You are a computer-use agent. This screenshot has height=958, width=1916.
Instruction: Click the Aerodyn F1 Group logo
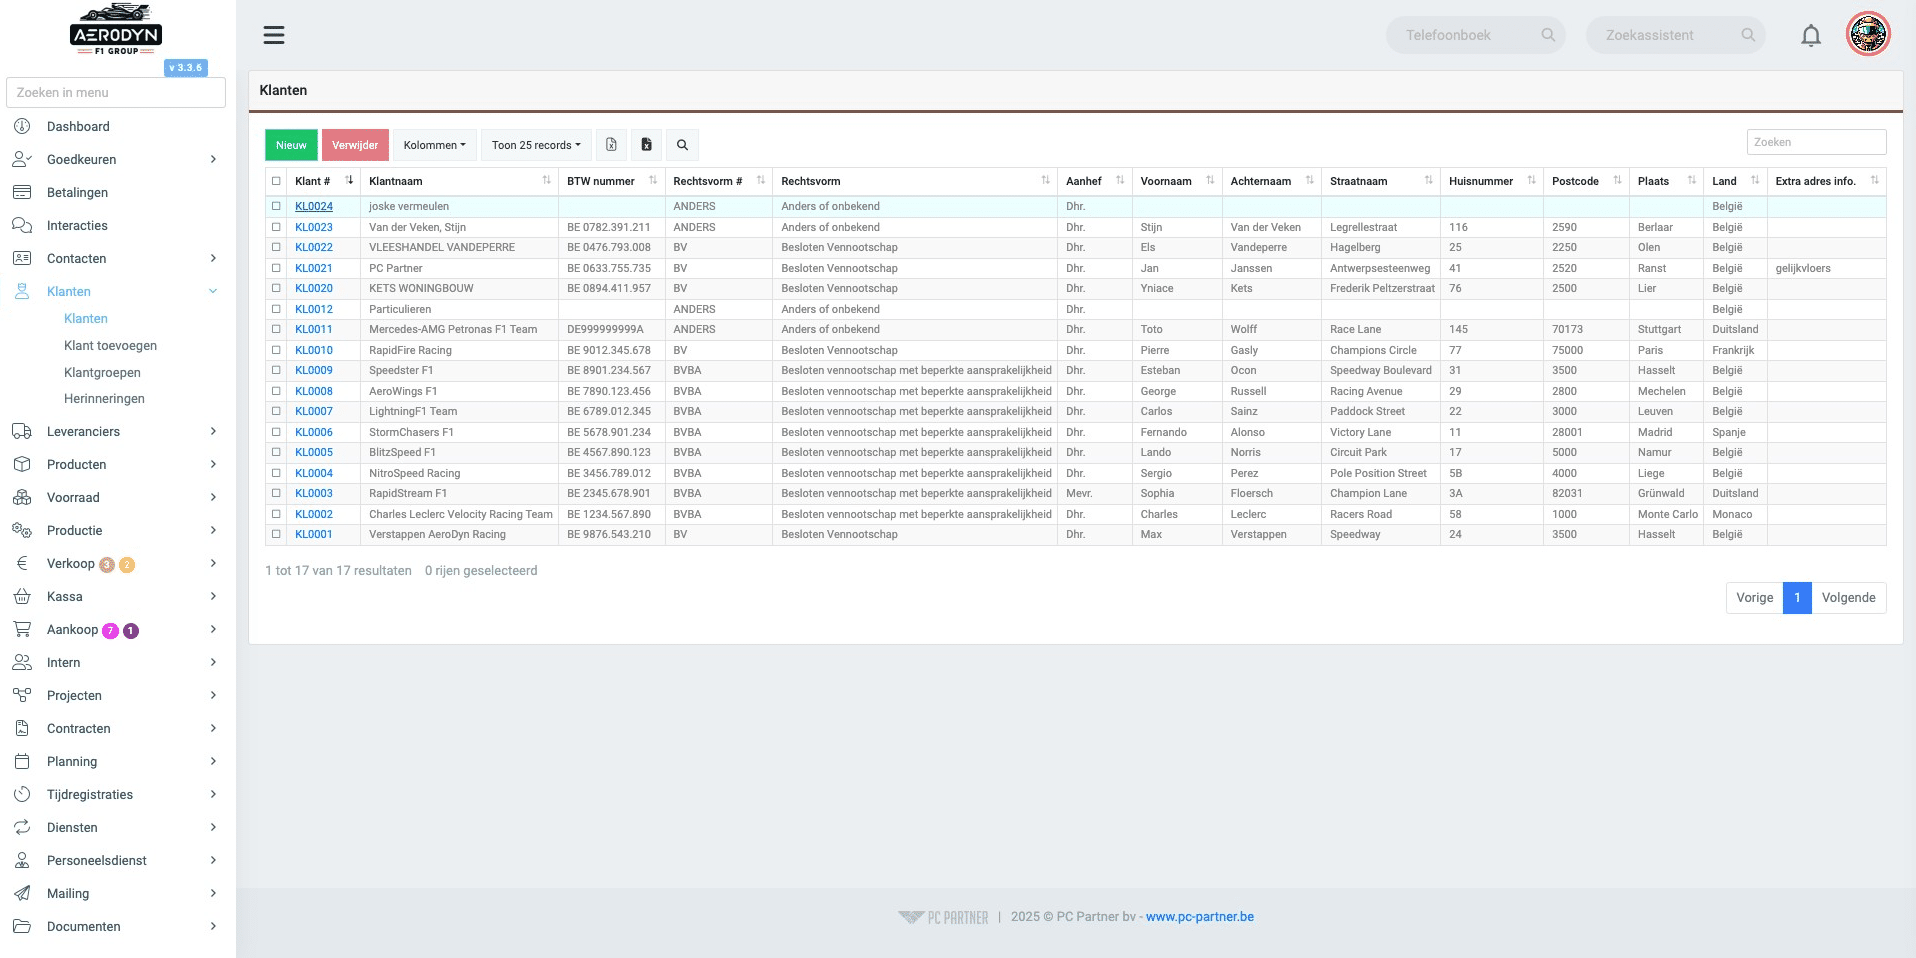(117, 29)
